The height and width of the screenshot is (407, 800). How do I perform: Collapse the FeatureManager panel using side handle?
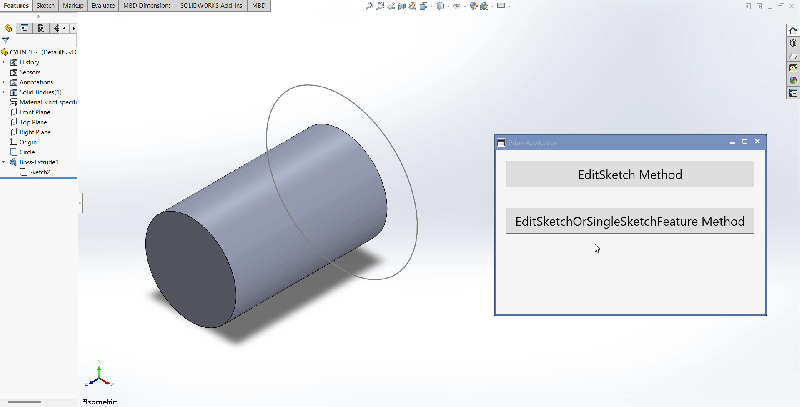pyautogui.click(x=80, y=203)
